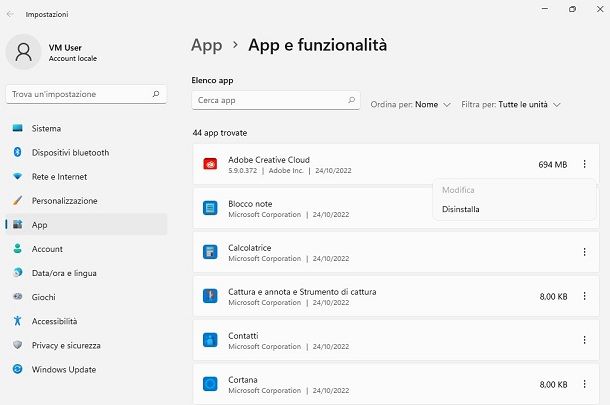610x405 pixels.
Task: Focus the Trova un'impostazione search field
Action: [86, 94]
